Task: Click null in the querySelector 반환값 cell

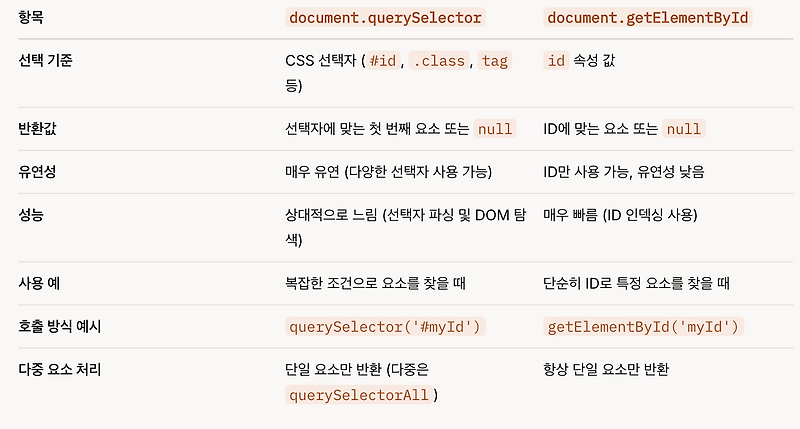Action: [x=495, y=129]
